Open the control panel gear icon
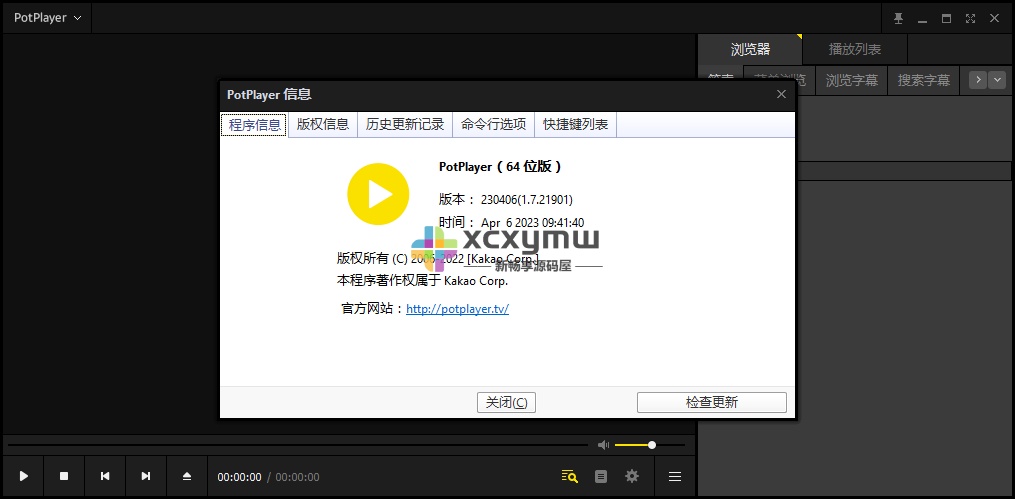 (632, 476)
